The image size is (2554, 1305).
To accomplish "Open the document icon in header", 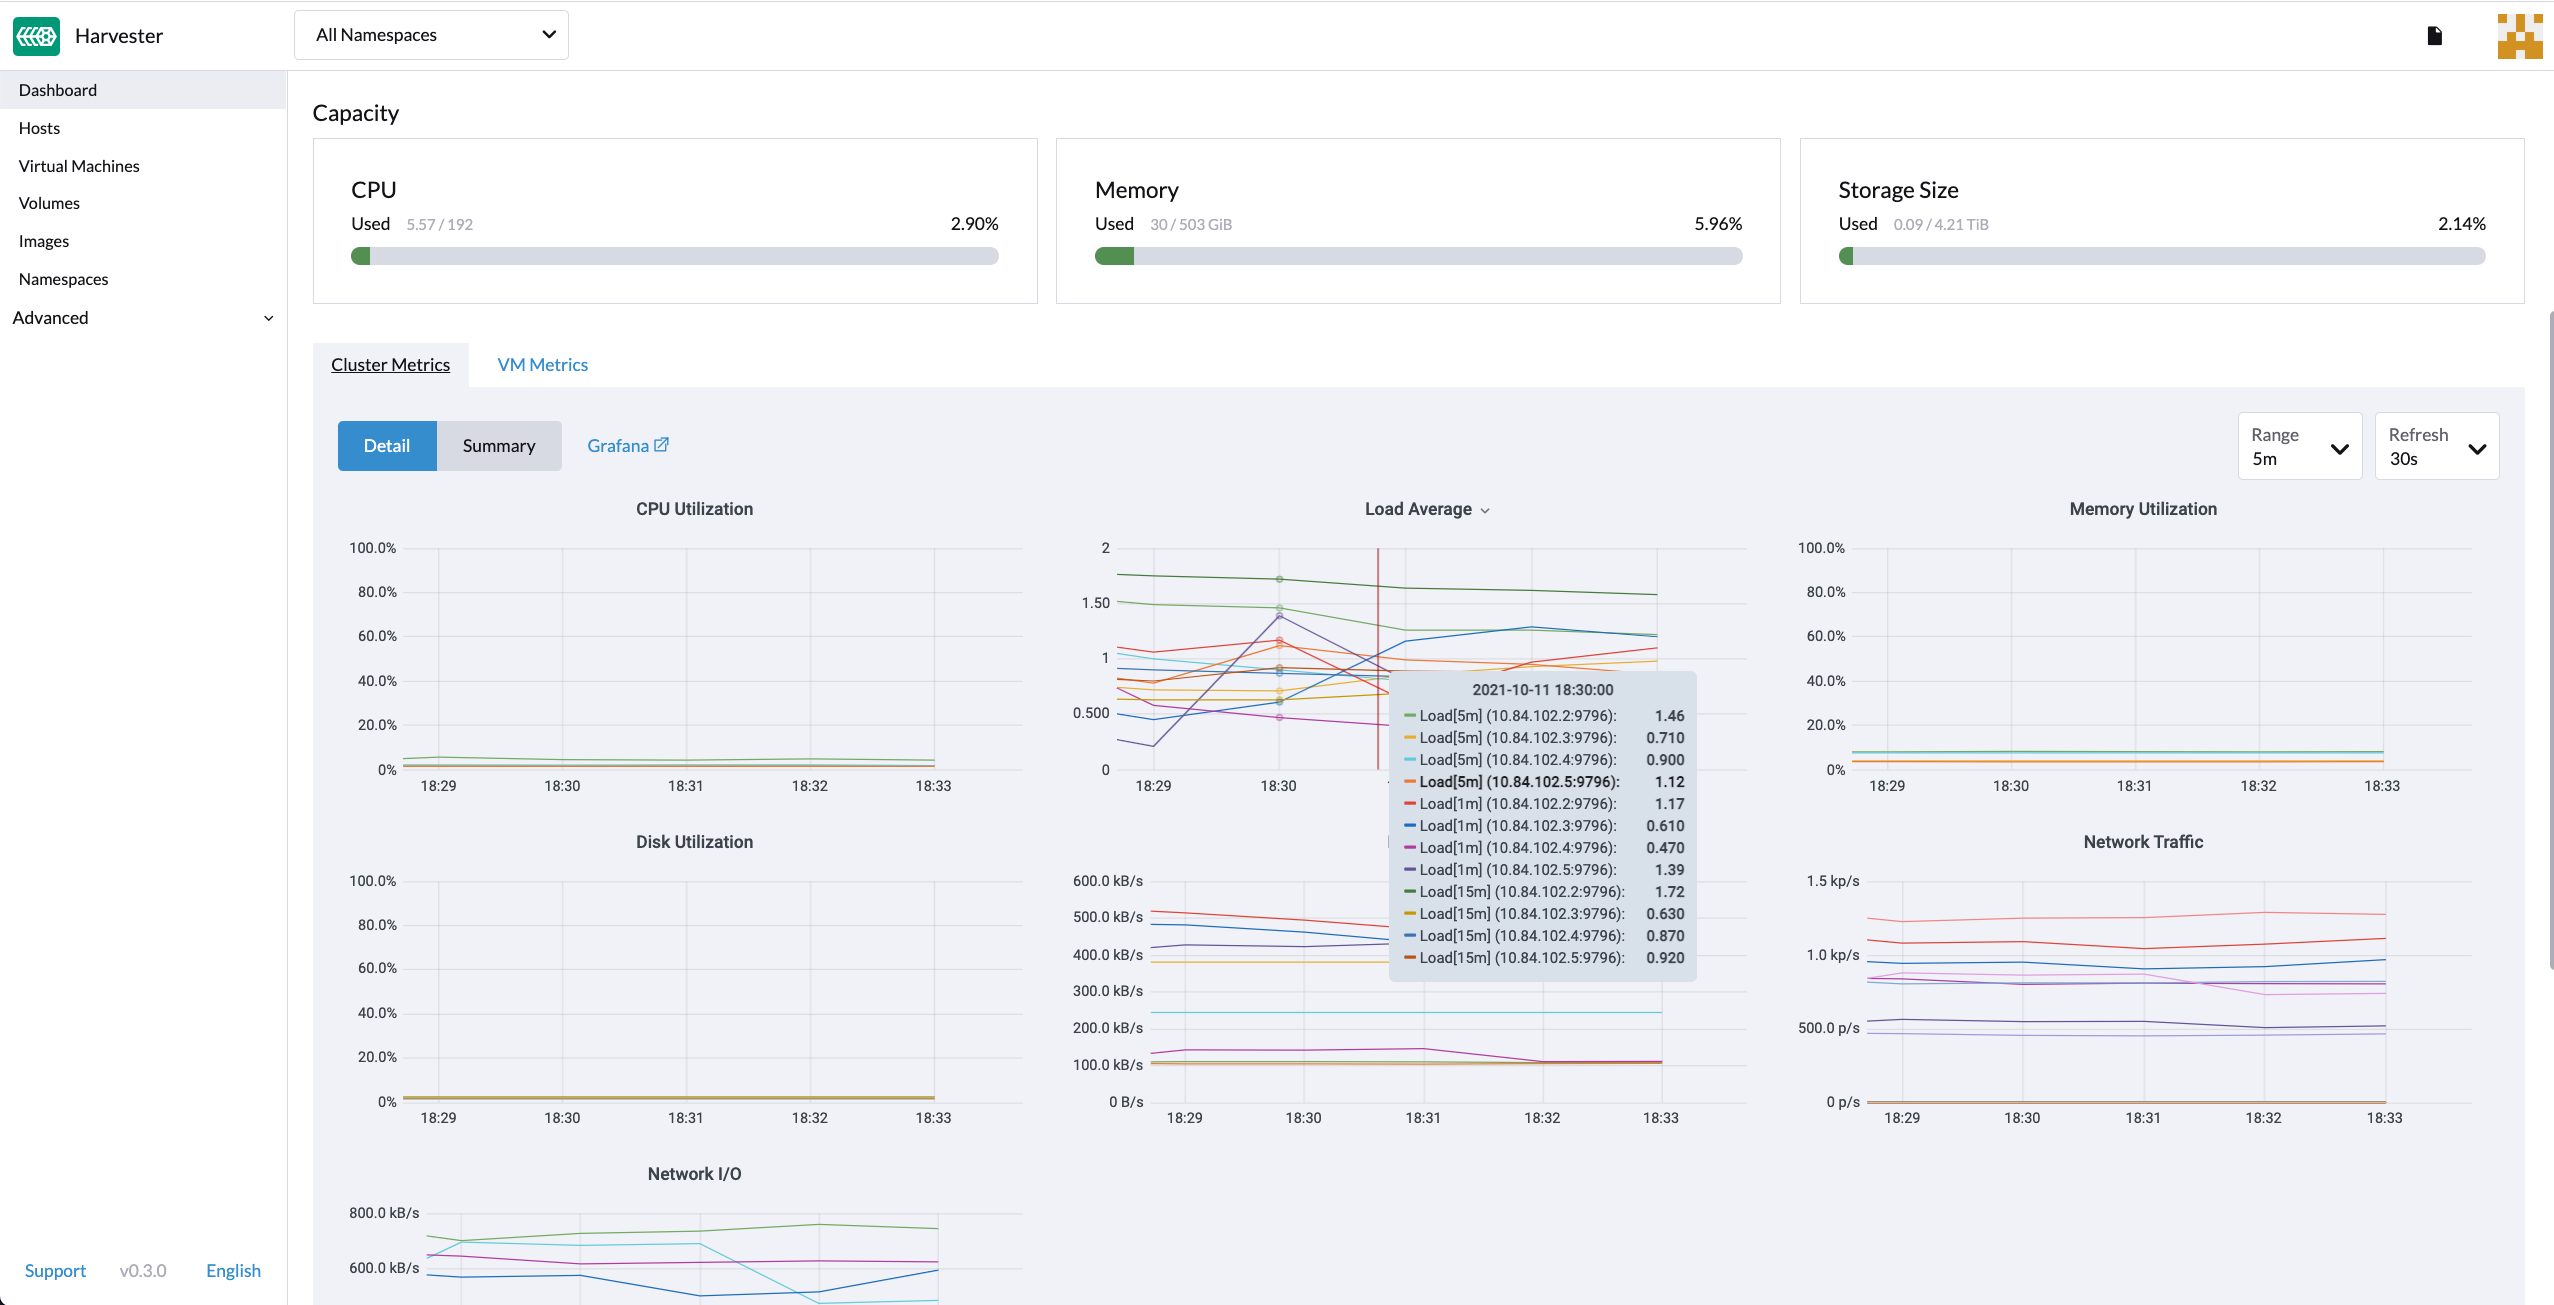I will (2434, 36).
